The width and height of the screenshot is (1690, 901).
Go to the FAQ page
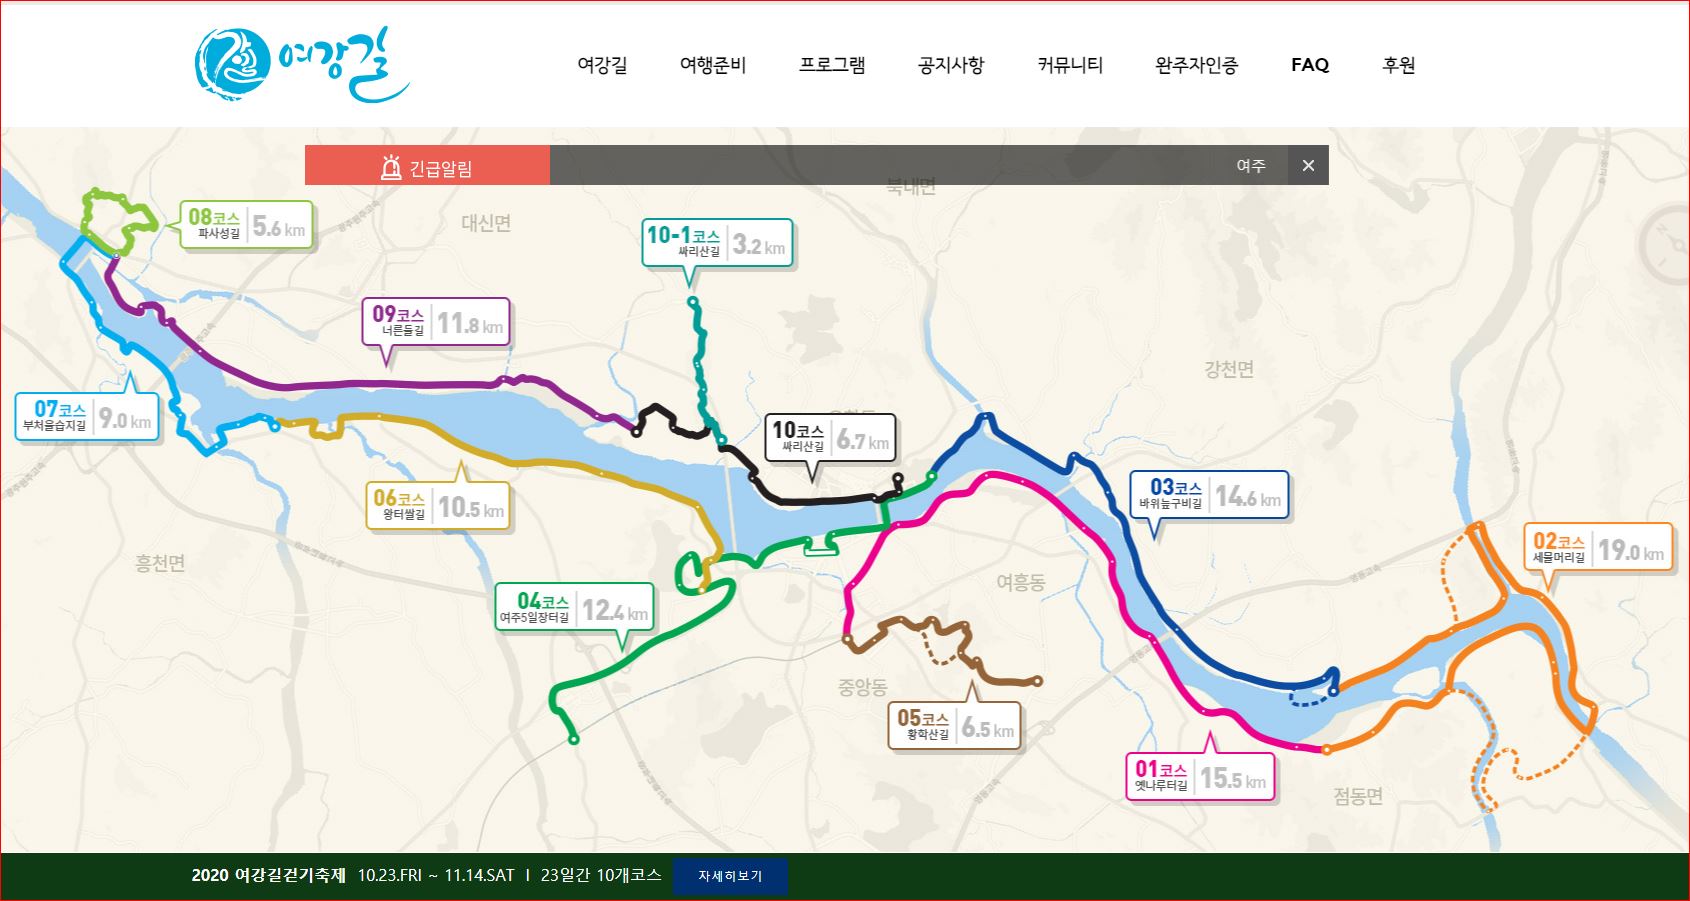[1309, 65]
